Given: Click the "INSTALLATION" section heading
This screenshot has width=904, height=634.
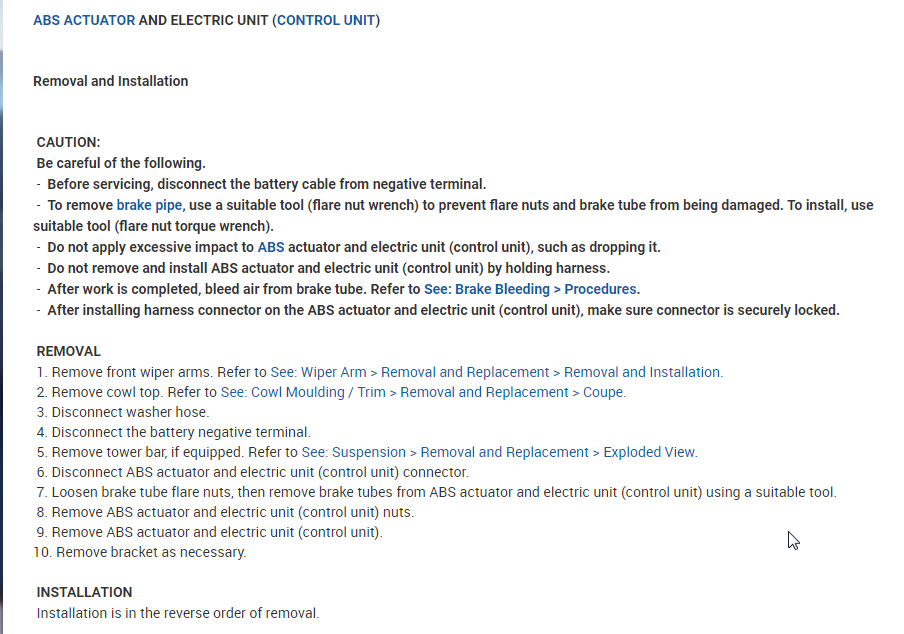Looking at the screenshot, I should [x=84, y=592].
